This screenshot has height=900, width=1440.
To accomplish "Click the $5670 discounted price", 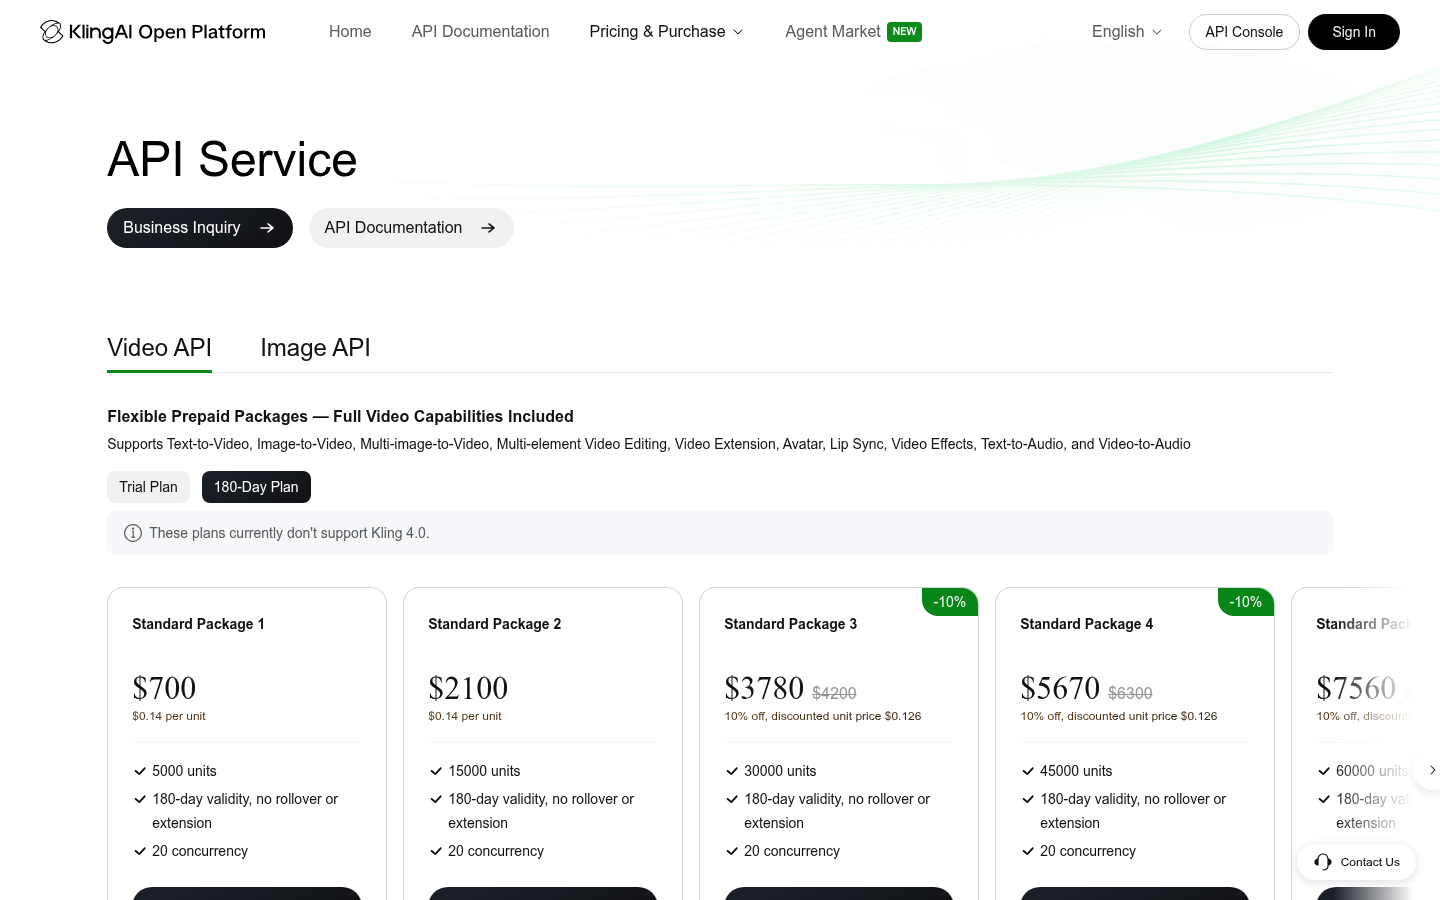I will point(1060,688).
